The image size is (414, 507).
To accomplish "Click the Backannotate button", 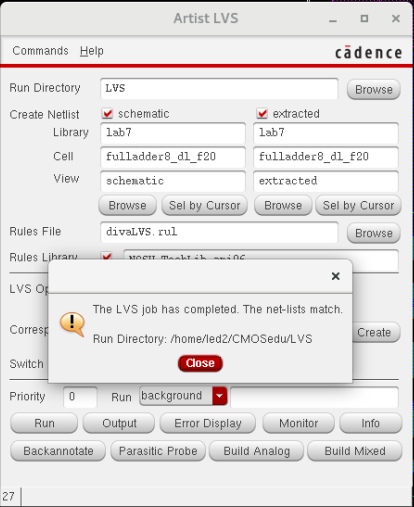I will click(x=58, y=451).
